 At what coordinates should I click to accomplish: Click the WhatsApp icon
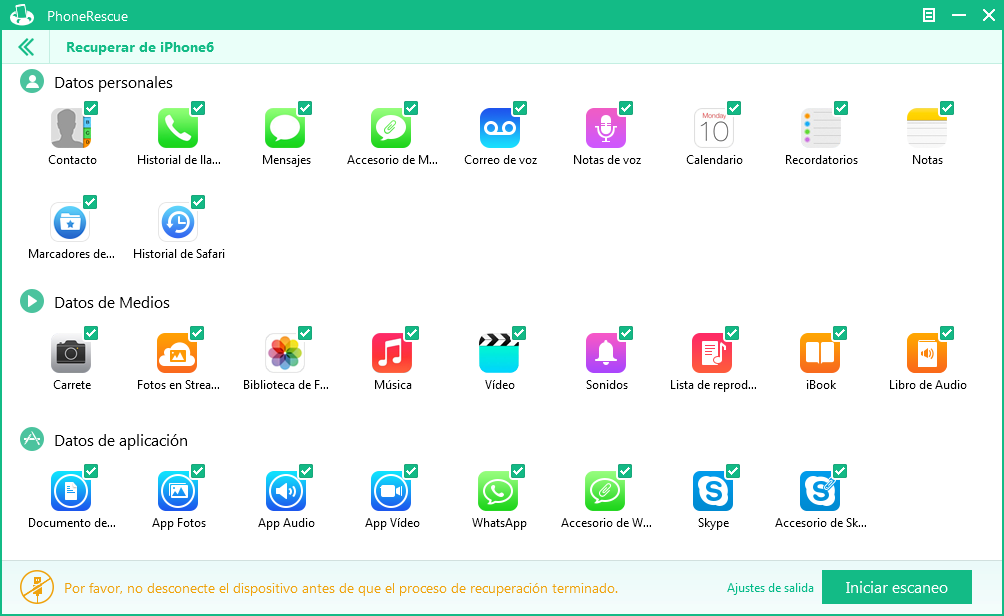pos(498,491)
